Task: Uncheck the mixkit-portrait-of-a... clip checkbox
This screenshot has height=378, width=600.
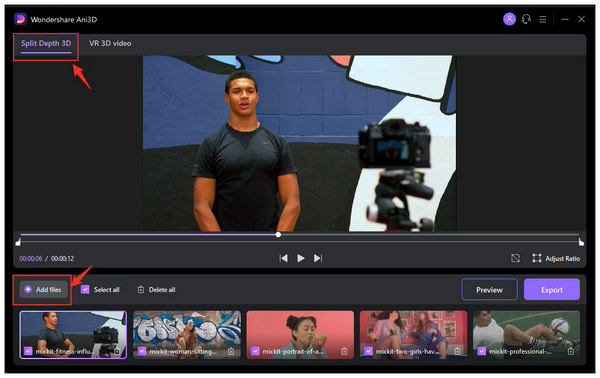Action: pos(255,351)
